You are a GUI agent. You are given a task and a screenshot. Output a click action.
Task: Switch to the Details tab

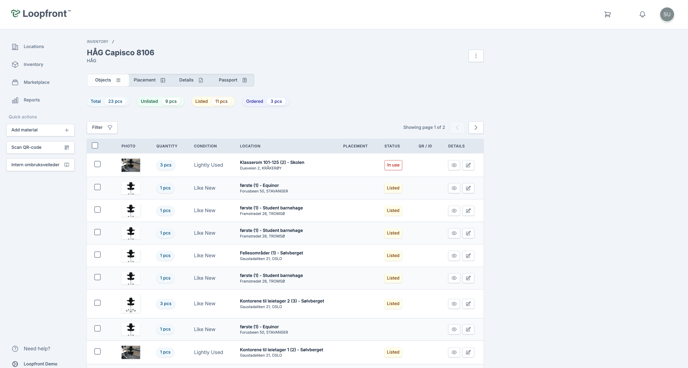click(191, 80)
